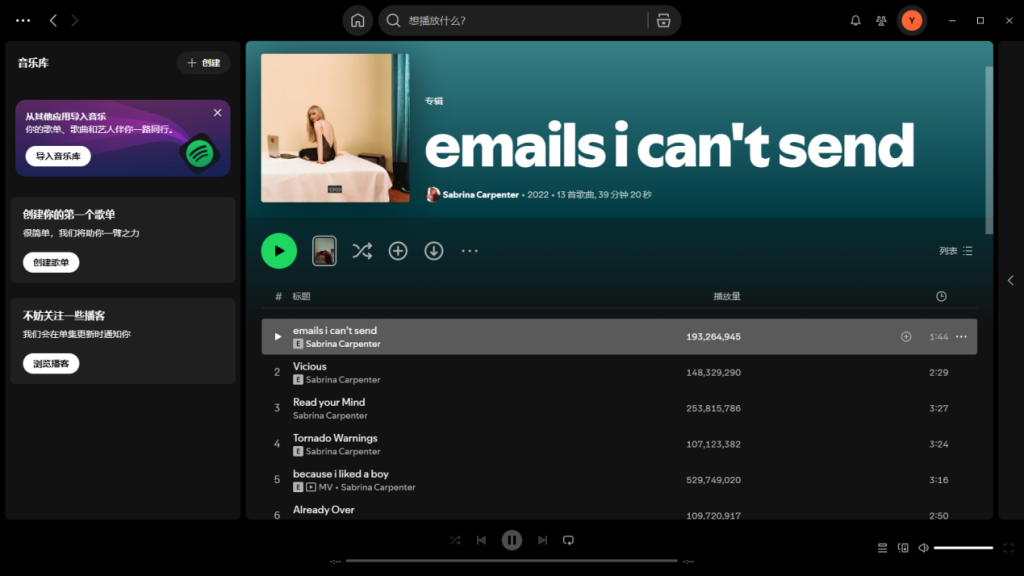This screenshot has height=576, width=1024.
Task: Open the Home page
Action: (357, 21)
